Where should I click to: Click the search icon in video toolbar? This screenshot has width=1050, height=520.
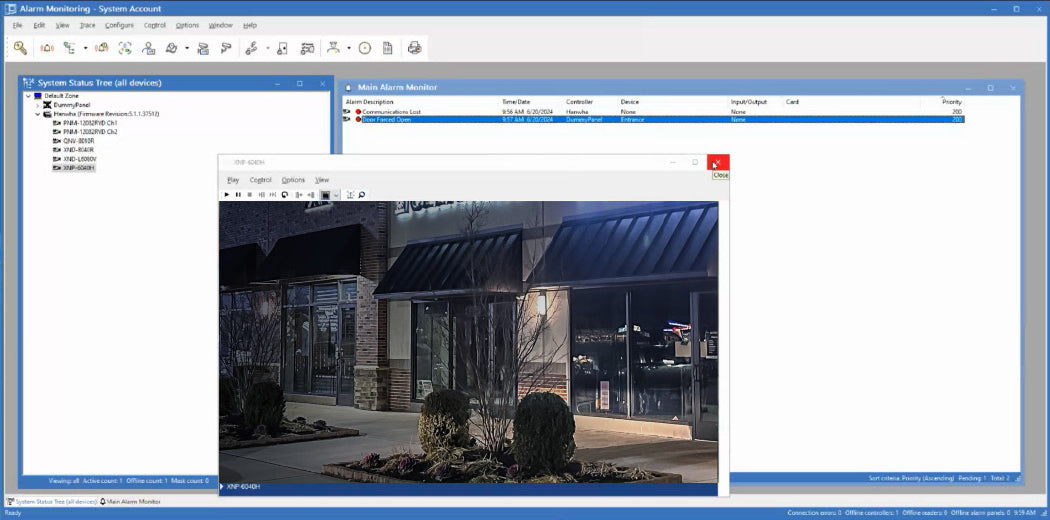click(x=362, y=194)
